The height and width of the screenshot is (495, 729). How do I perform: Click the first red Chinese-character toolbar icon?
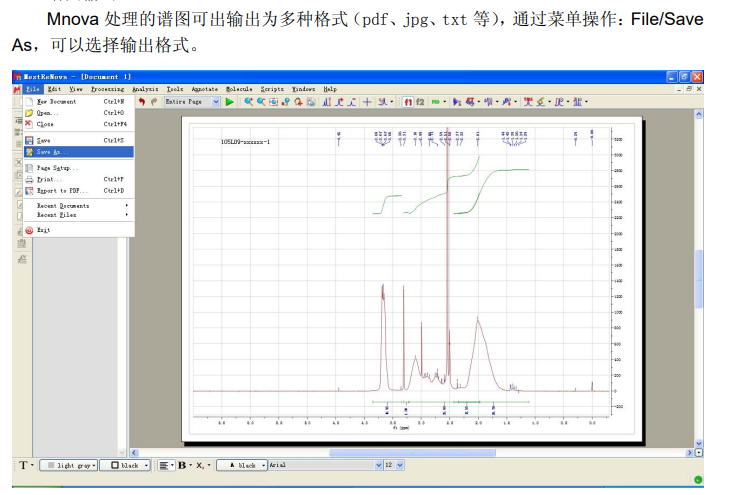pyautogui.click(x=528, y=102)
